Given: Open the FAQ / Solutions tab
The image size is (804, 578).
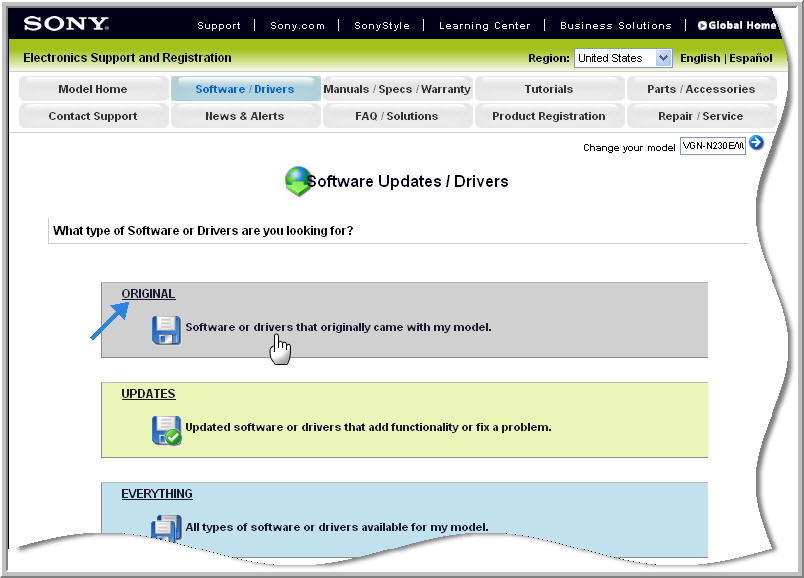Looking at the screenshot, I should pos(397,116).
